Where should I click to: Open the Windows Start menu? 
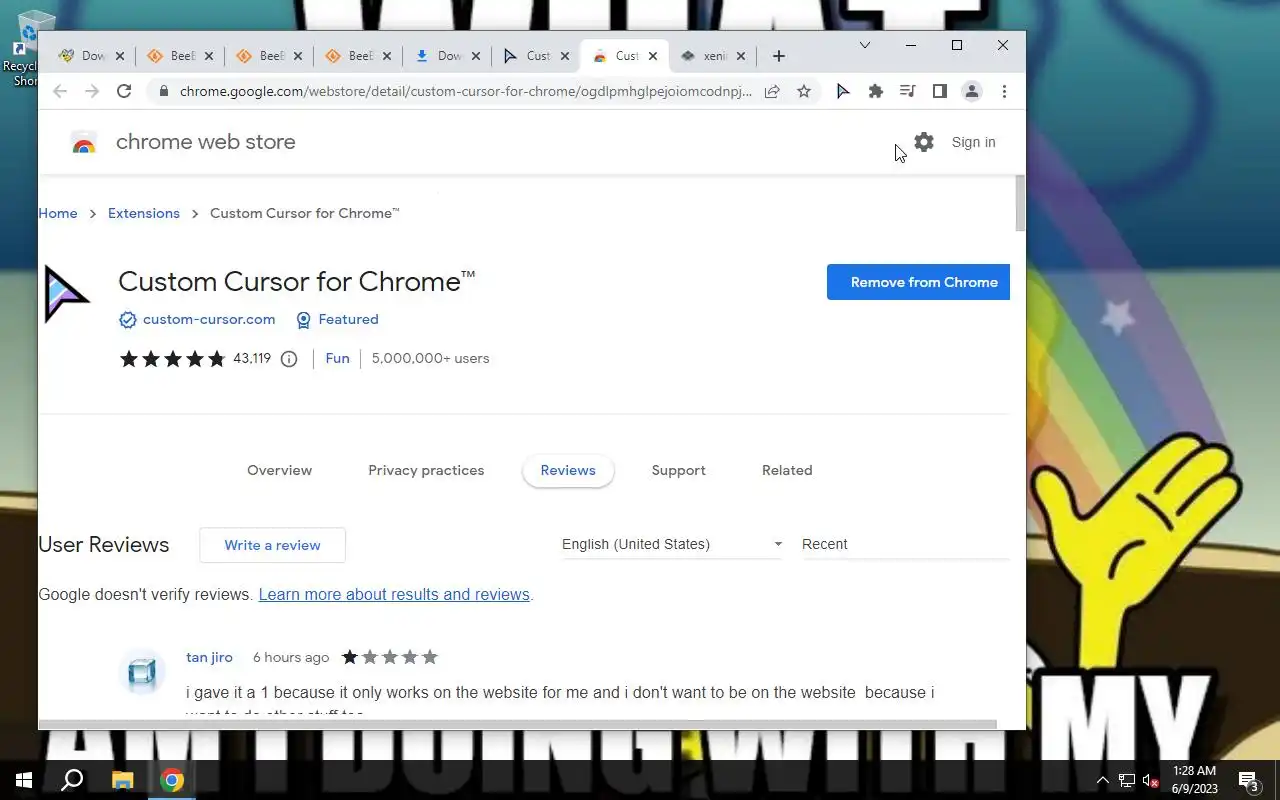click(24, 780)
